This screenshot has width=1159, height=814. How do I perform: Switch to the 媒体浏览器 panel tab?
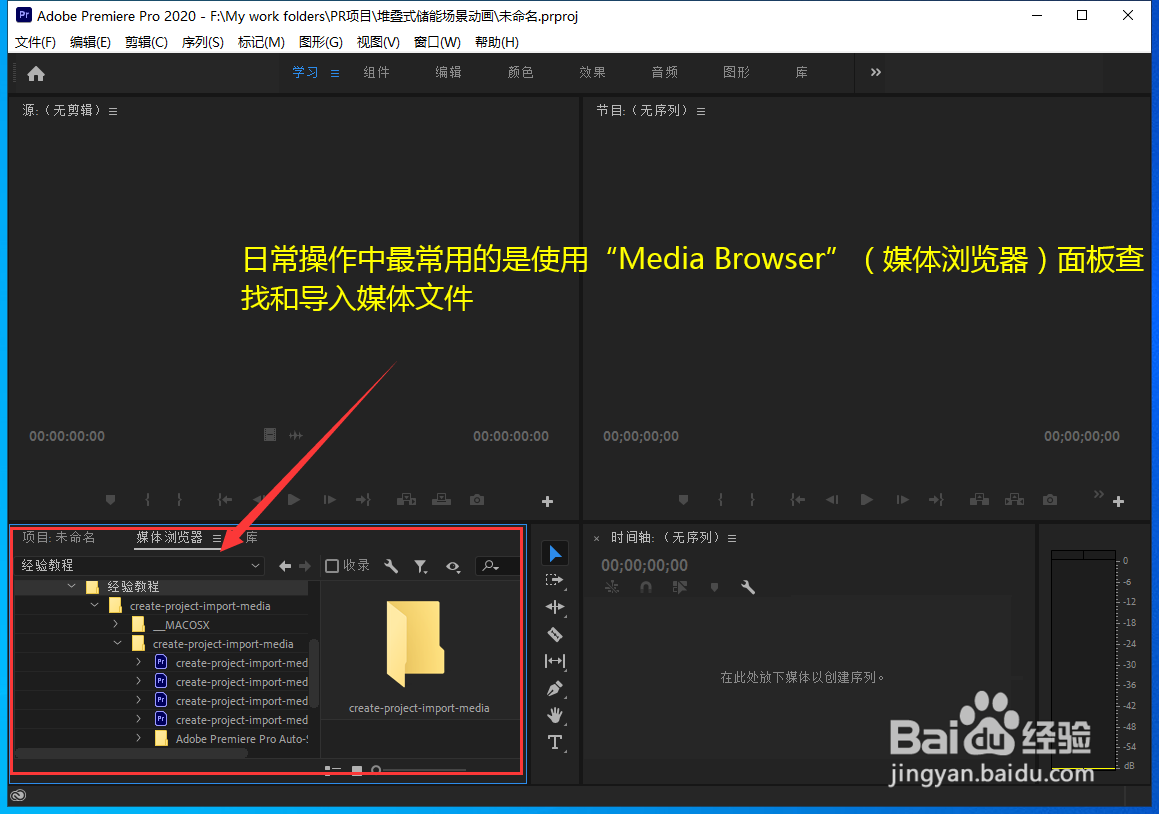171,537
